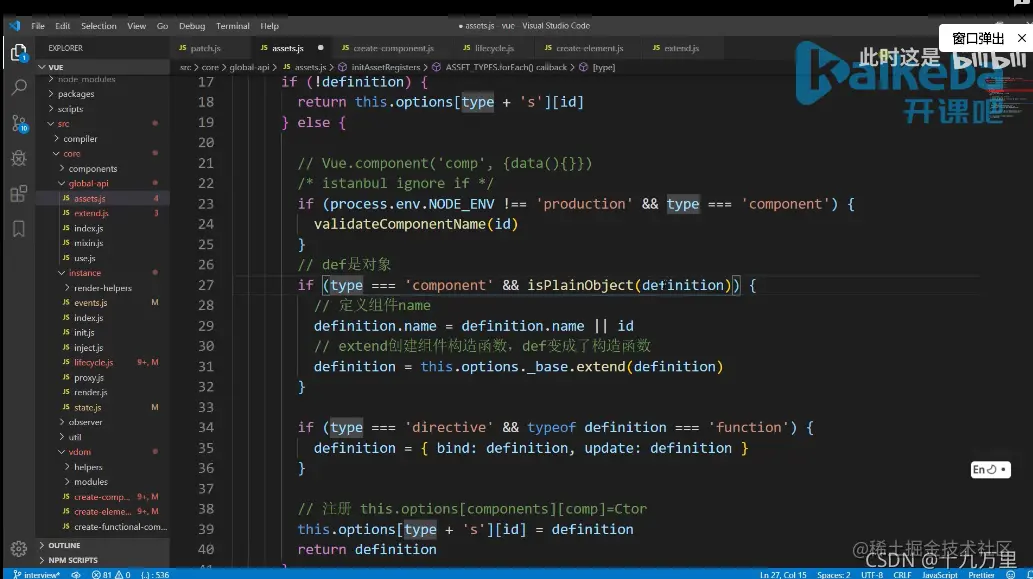1033x579 pixels.
Task: Open the Source Control view
Action: (18, 123)
